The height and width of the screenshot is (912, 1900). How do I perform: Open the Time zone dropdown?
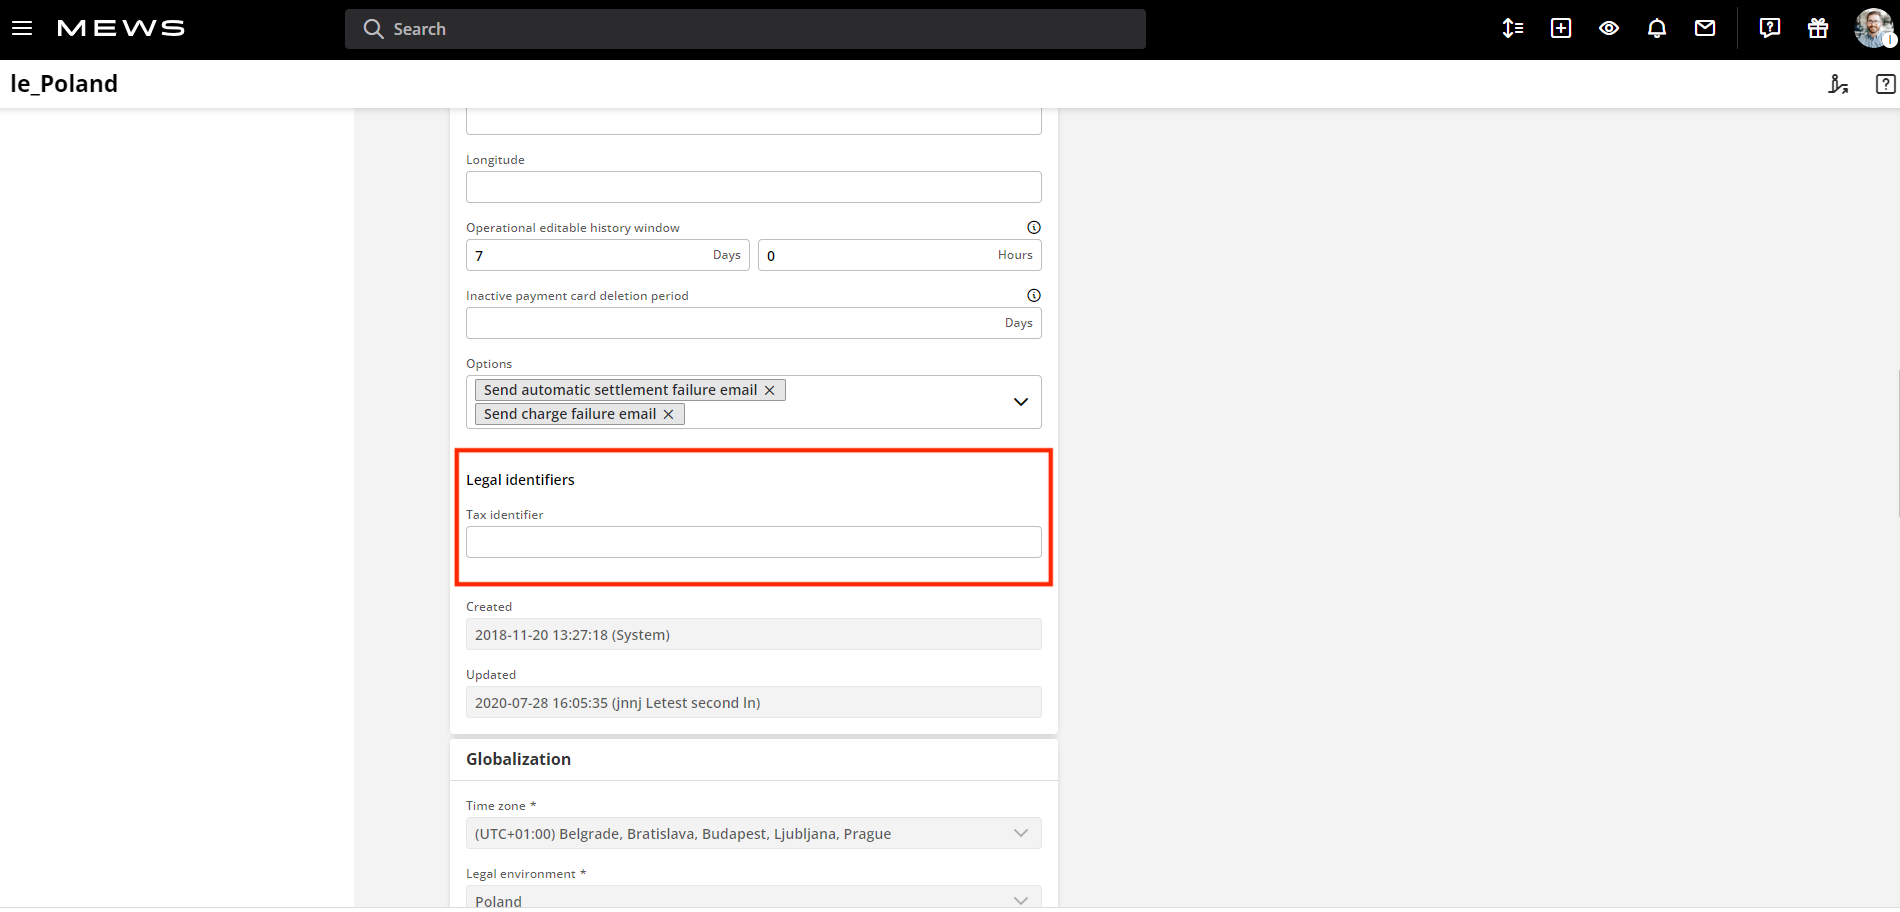point(1021,833)
